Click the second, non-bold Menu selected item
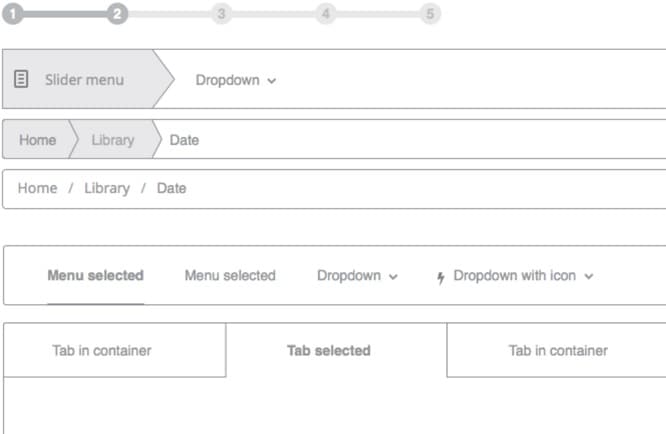The width and height of the screenshot is (666, 434). (x=229, y=276)
